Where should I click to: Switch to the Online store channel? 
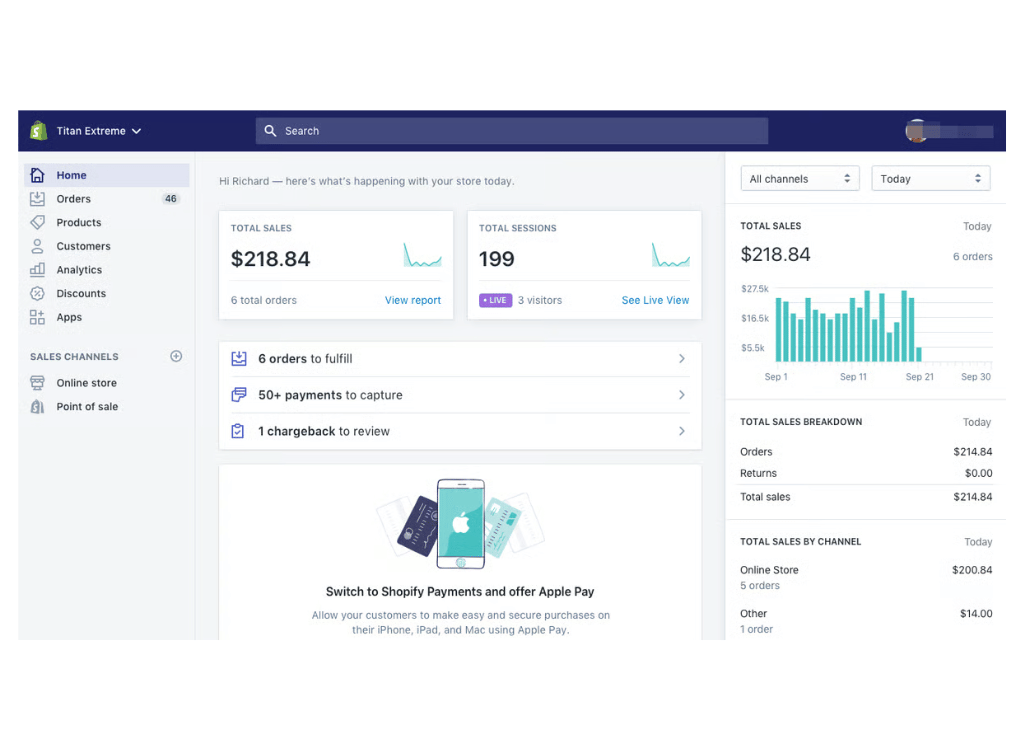[x=87, y=382]
